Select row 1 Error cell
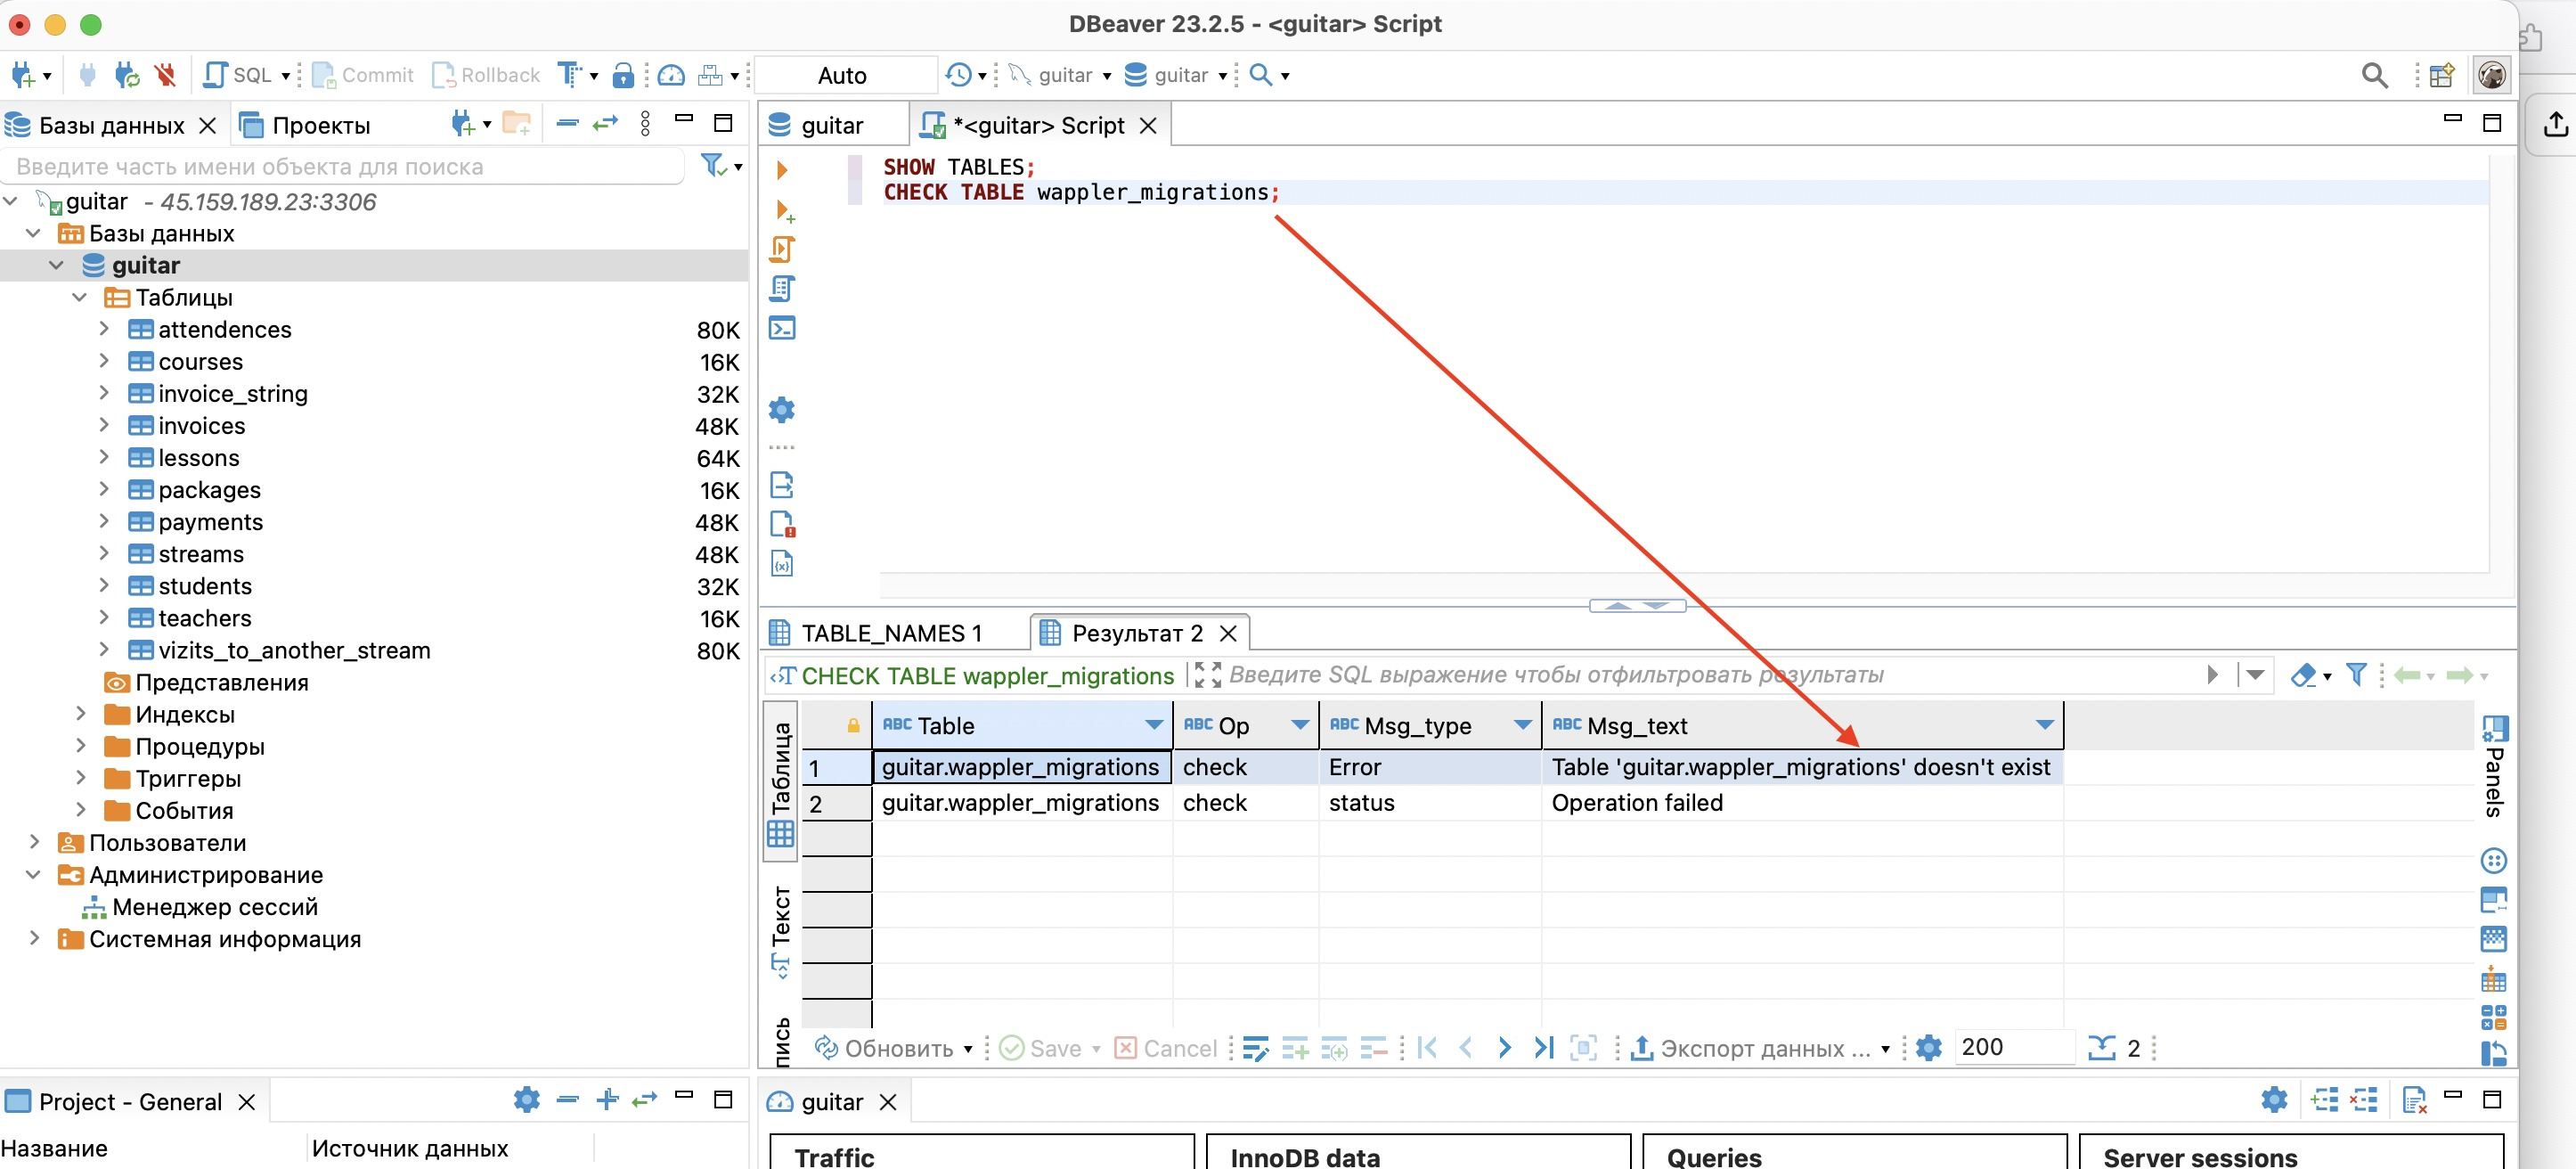2576x1169 pixels. (1429, 767)
